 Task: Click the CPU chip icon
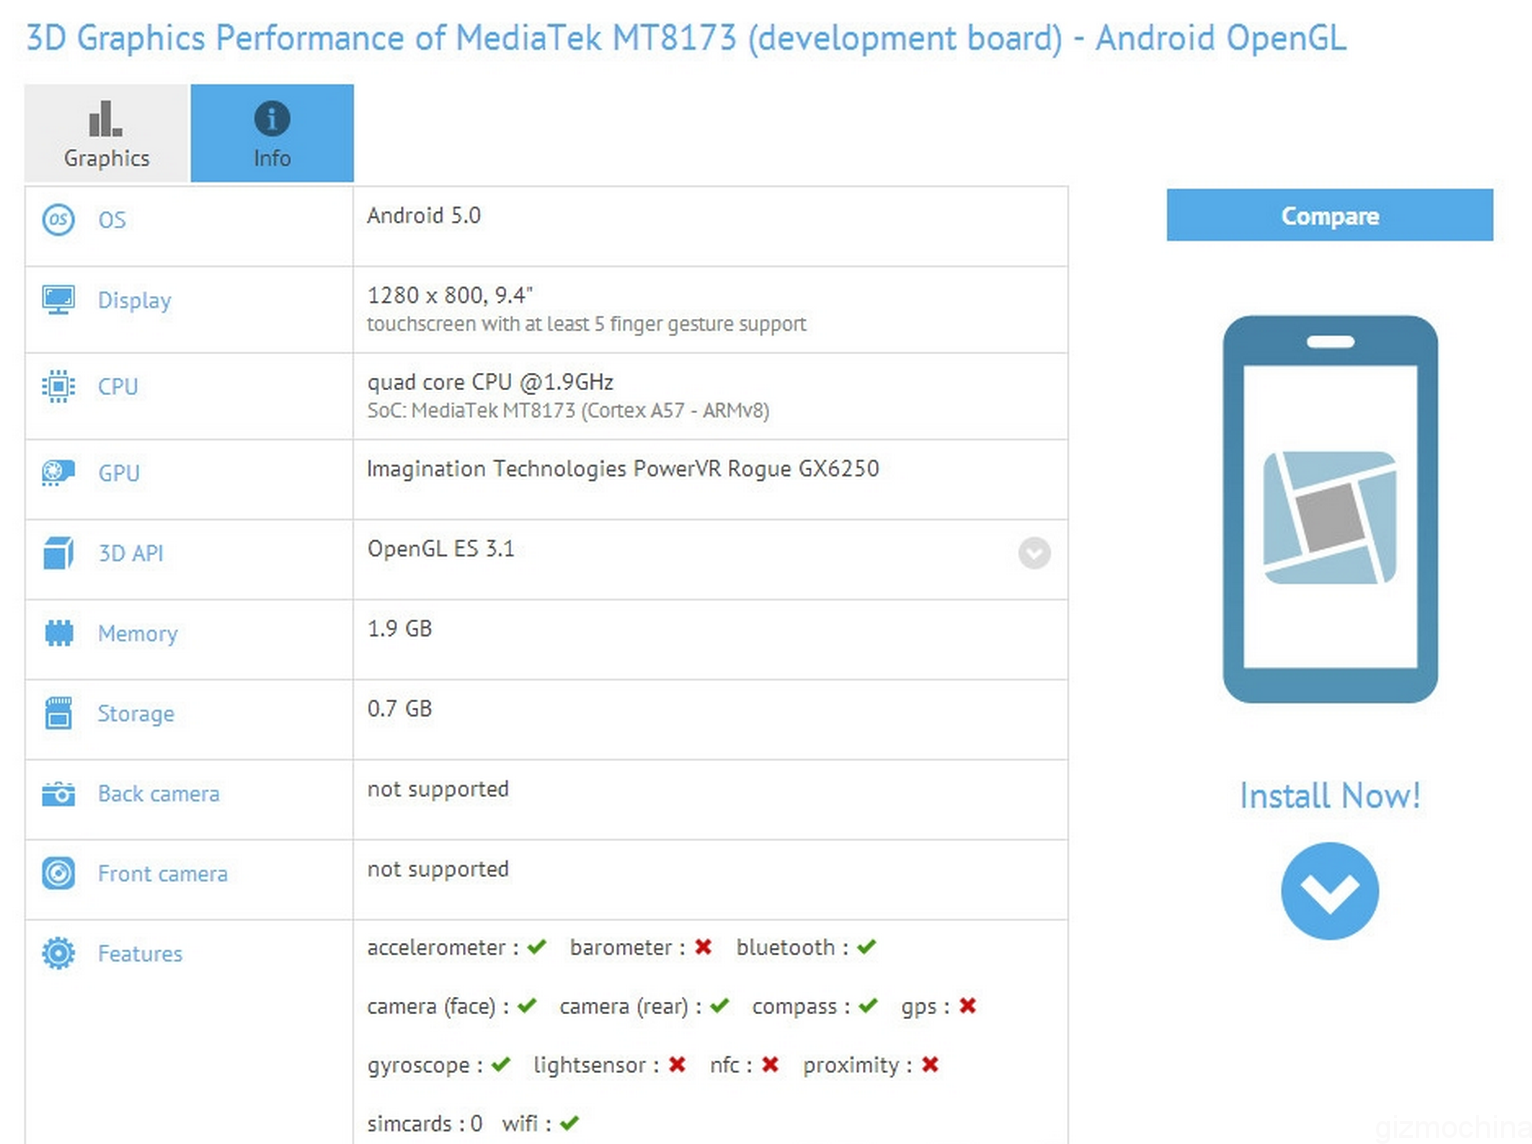pos(58,386)
